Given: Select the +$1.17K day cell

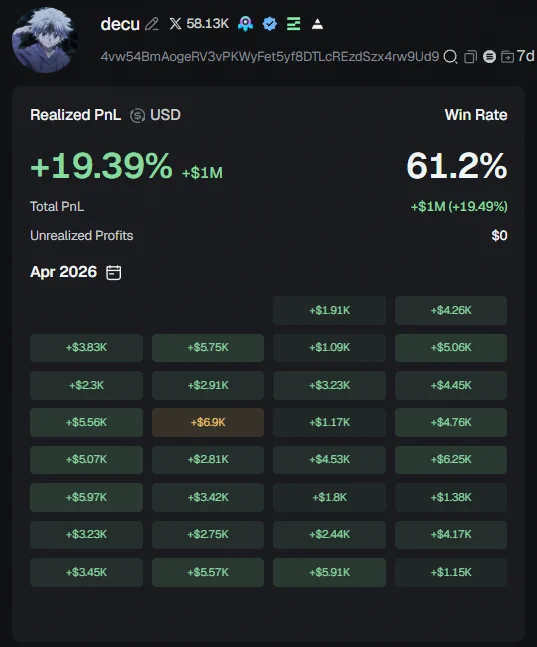Looking at the screenshot, I should 329,423.
